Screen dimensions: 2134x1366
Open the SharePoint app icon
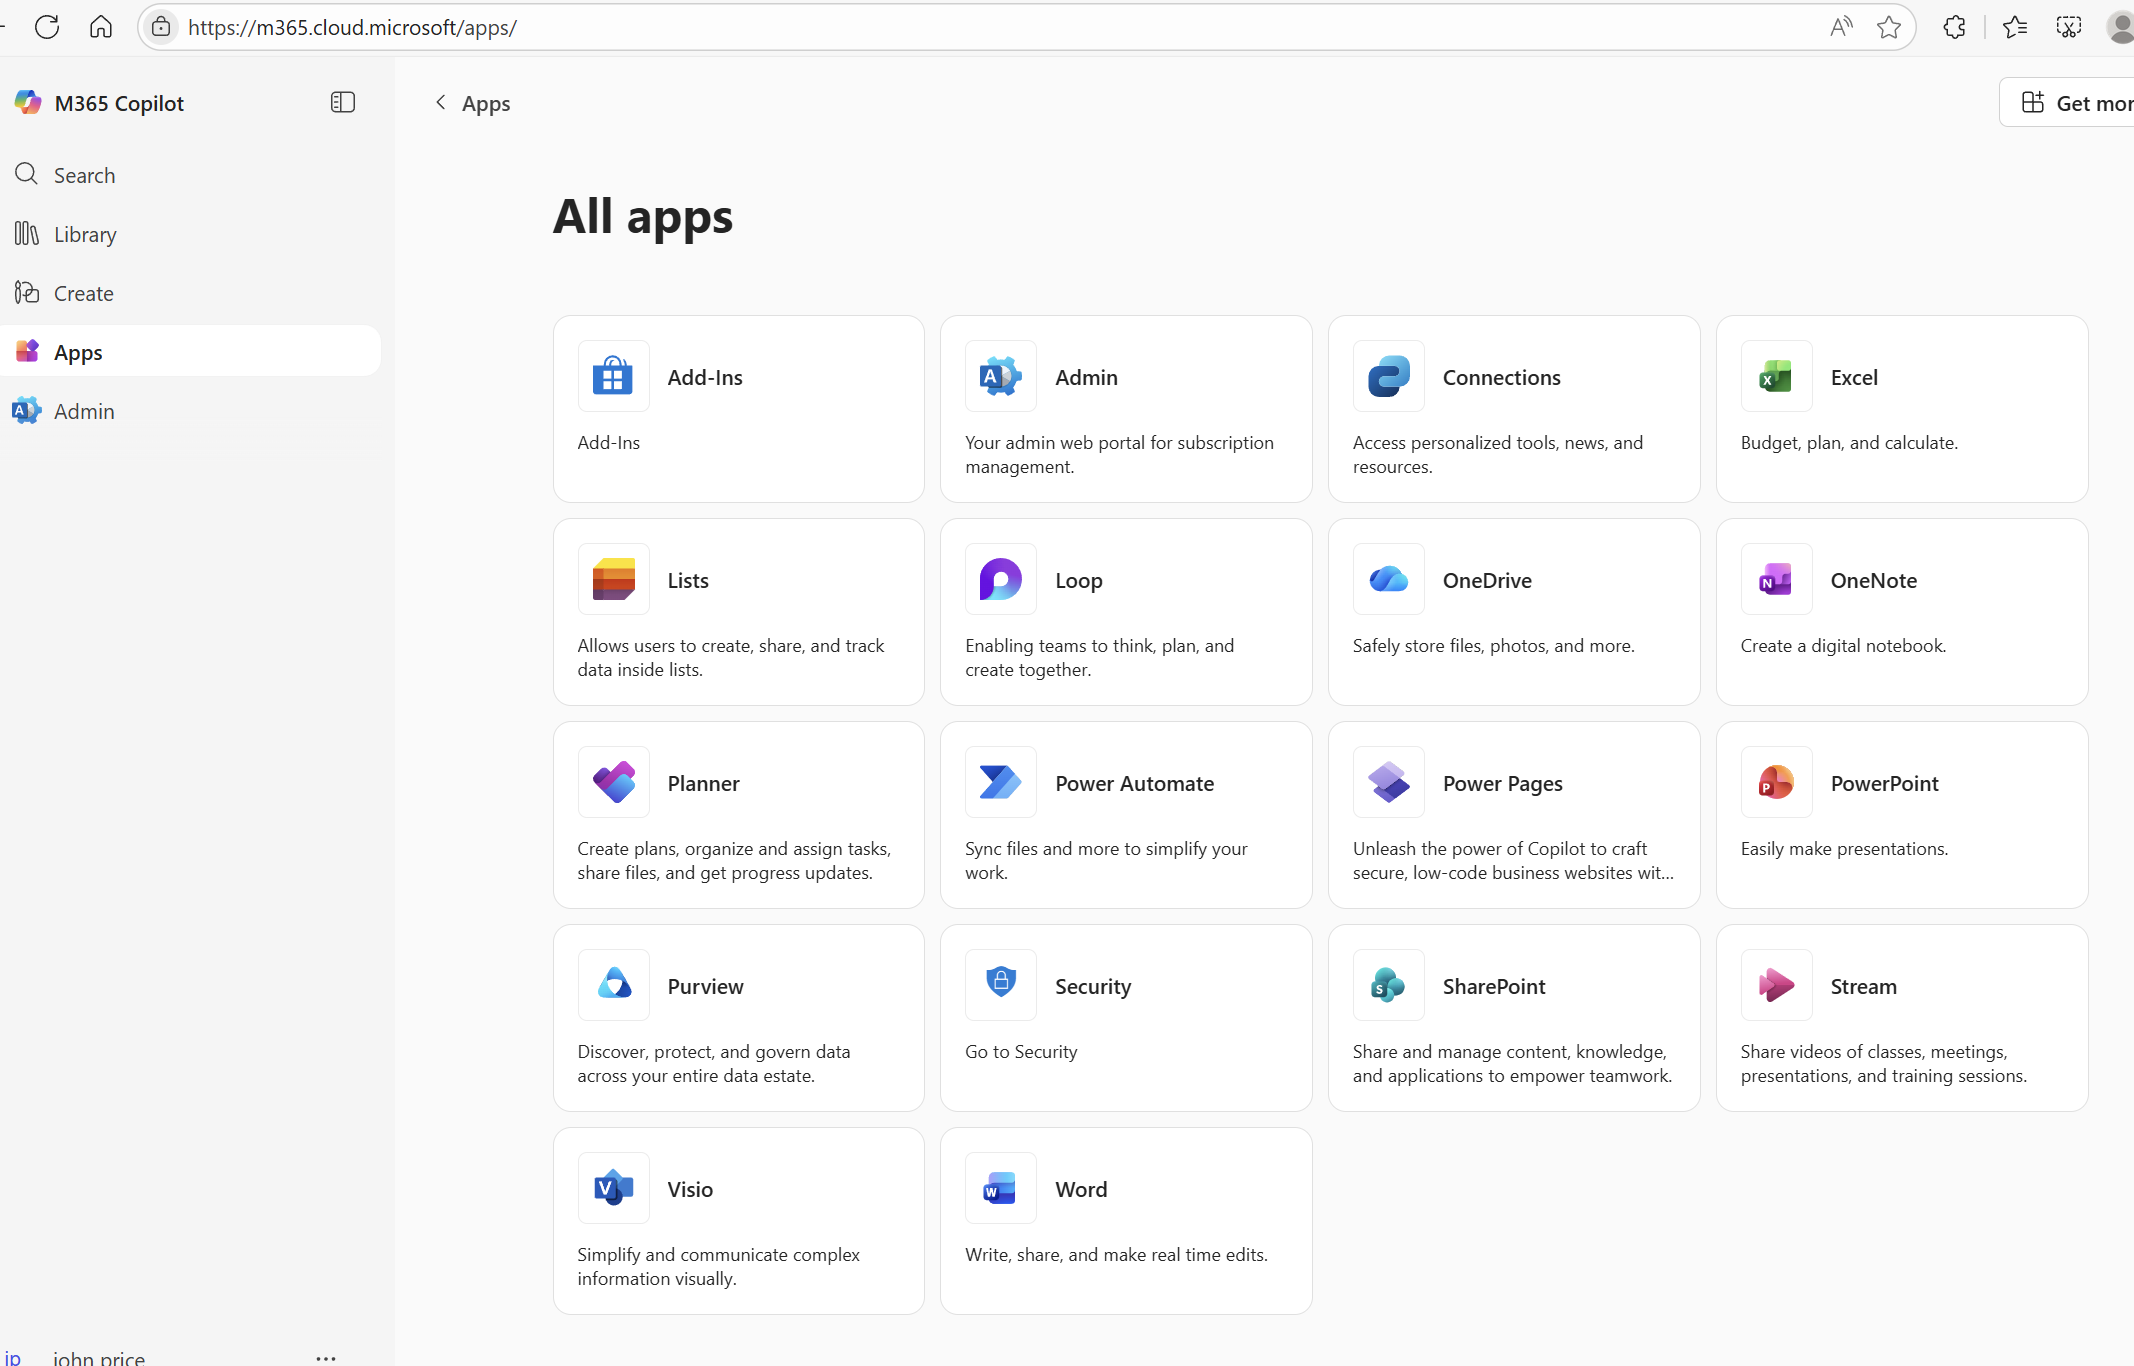tap(1388, 986)
